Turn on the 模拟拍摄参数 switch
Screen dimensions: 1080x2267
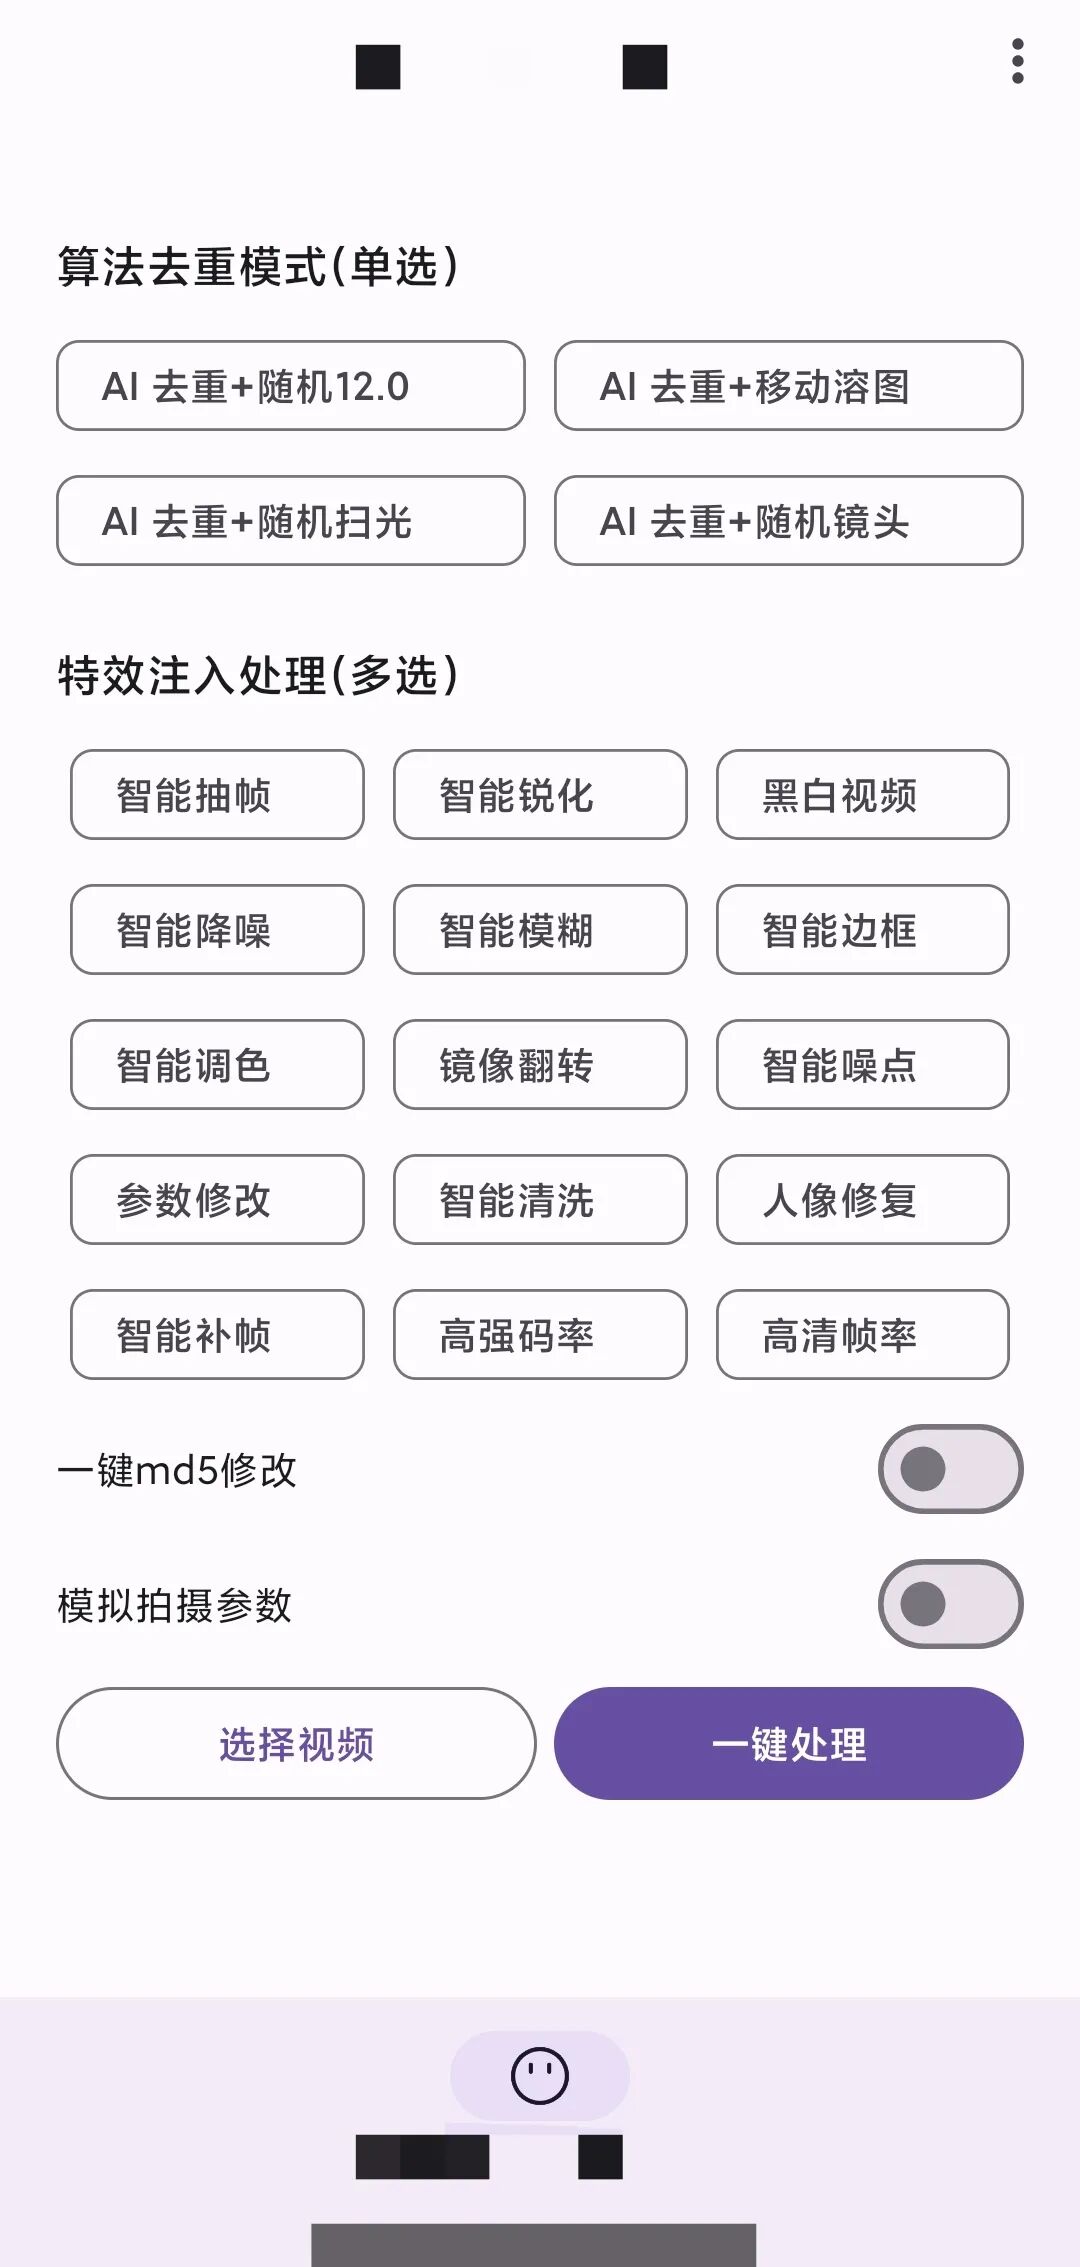[x=950, y=1604]
